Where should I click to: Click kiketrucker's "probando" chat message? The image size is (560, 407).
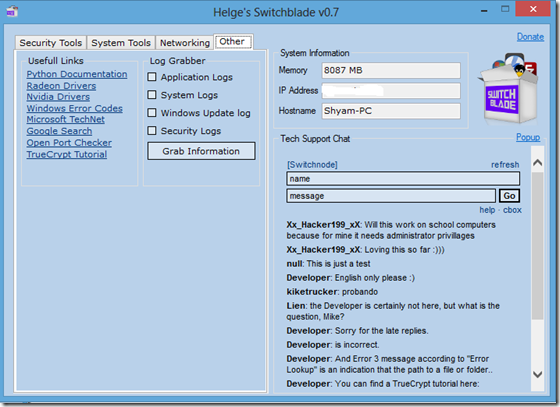tap(360, 292)
